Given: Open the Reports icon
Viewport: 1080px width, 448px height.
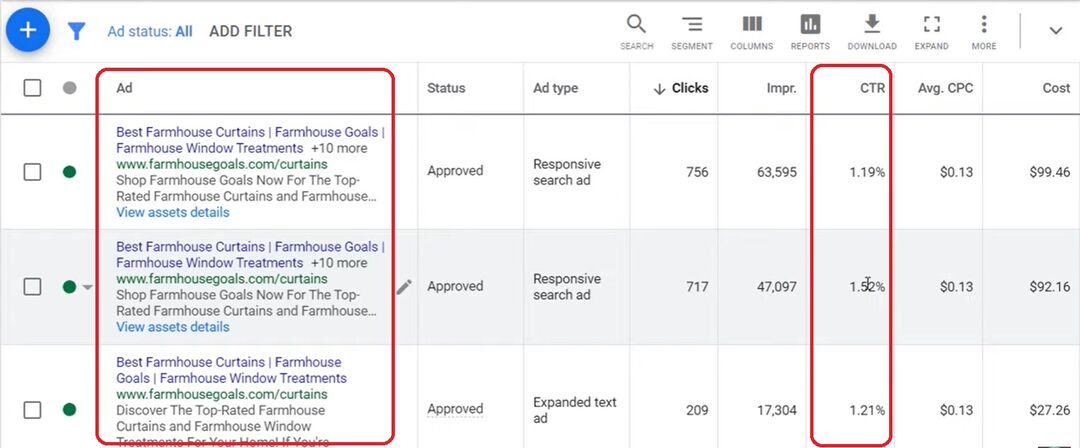Looking at the screenshot, I should [x=810, y=31].
